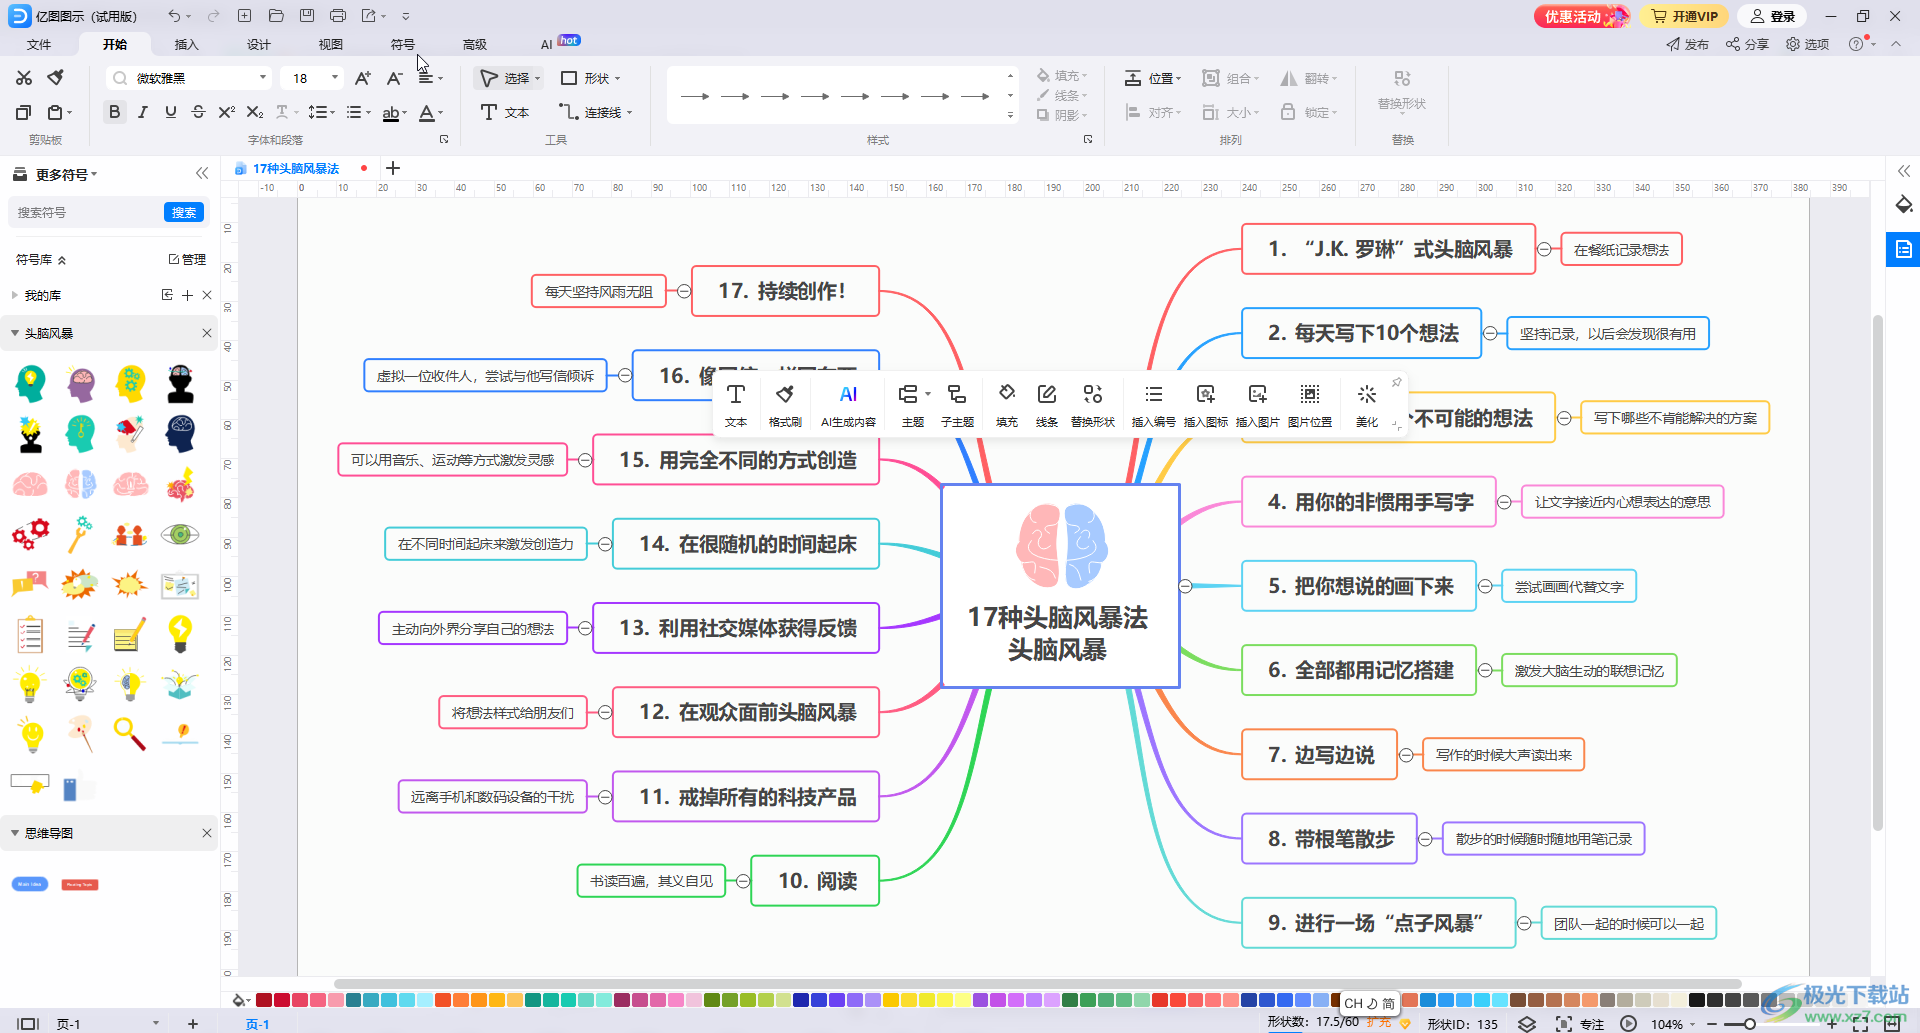Viewport: 1920px width, 1033px height.
Task: Toggle italic formatting
Action: [x=143, y=112]
